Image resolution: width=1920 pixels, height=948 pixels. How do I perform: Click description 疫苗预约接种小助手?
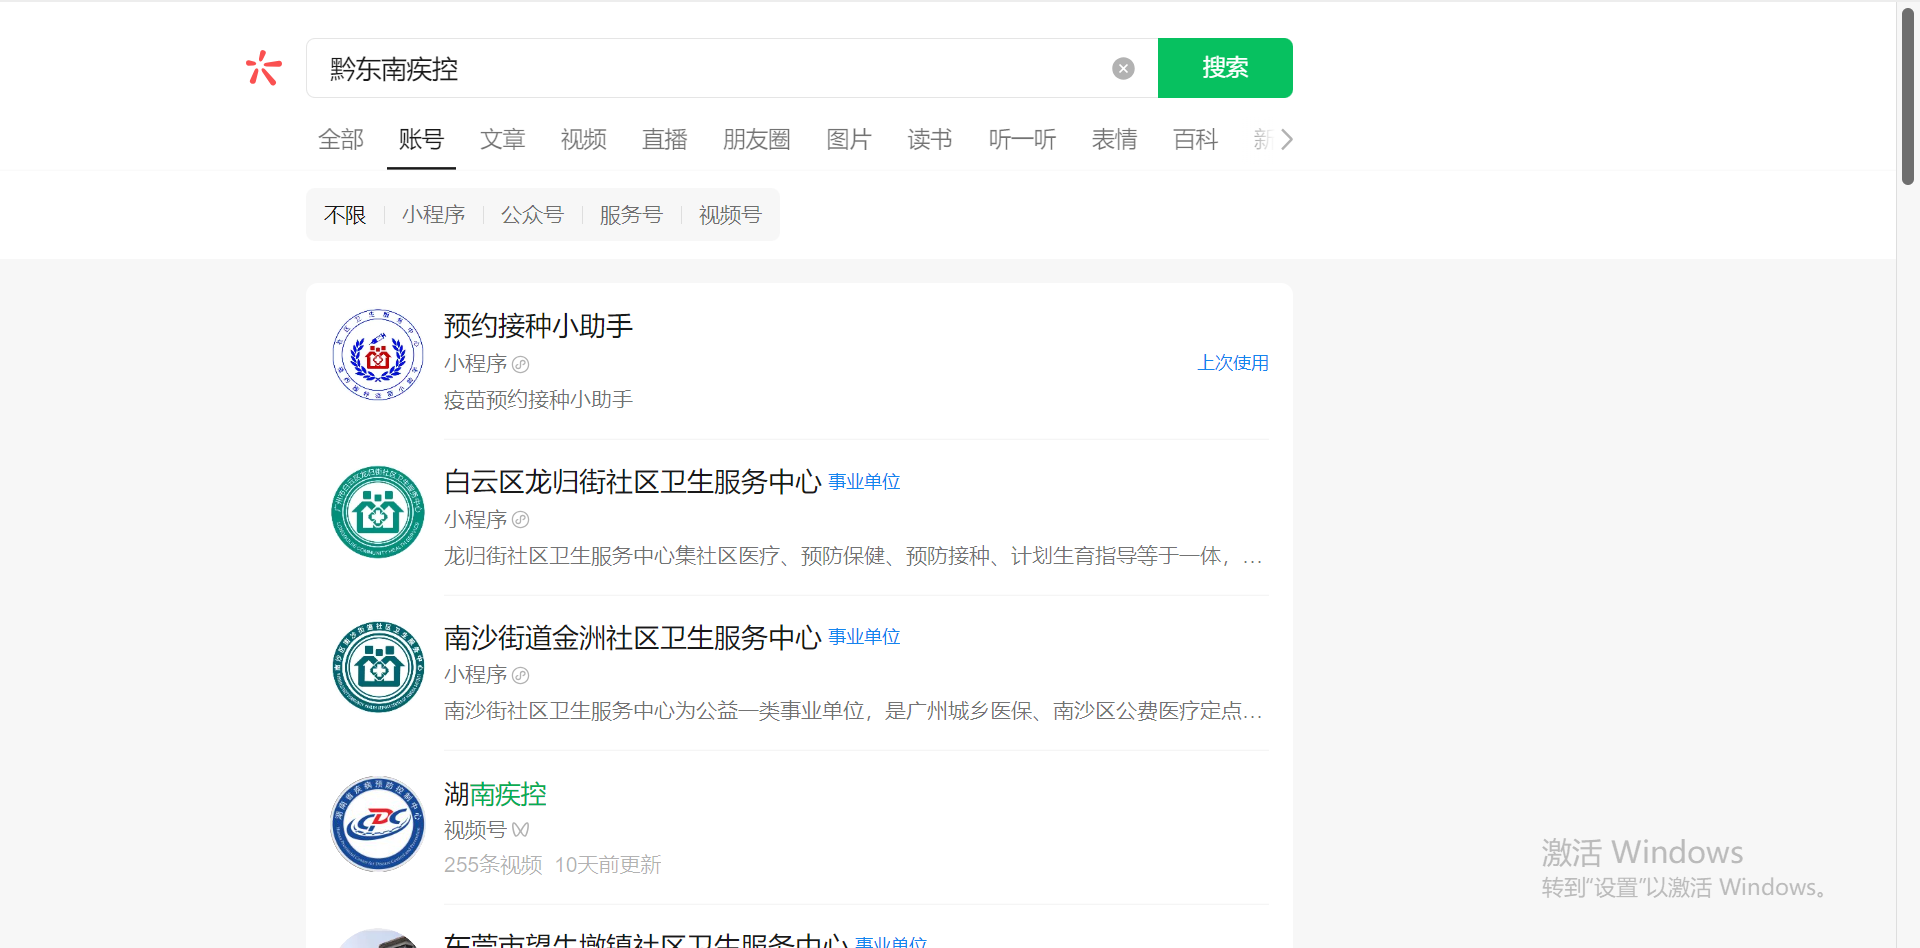[x=539, y=400]
